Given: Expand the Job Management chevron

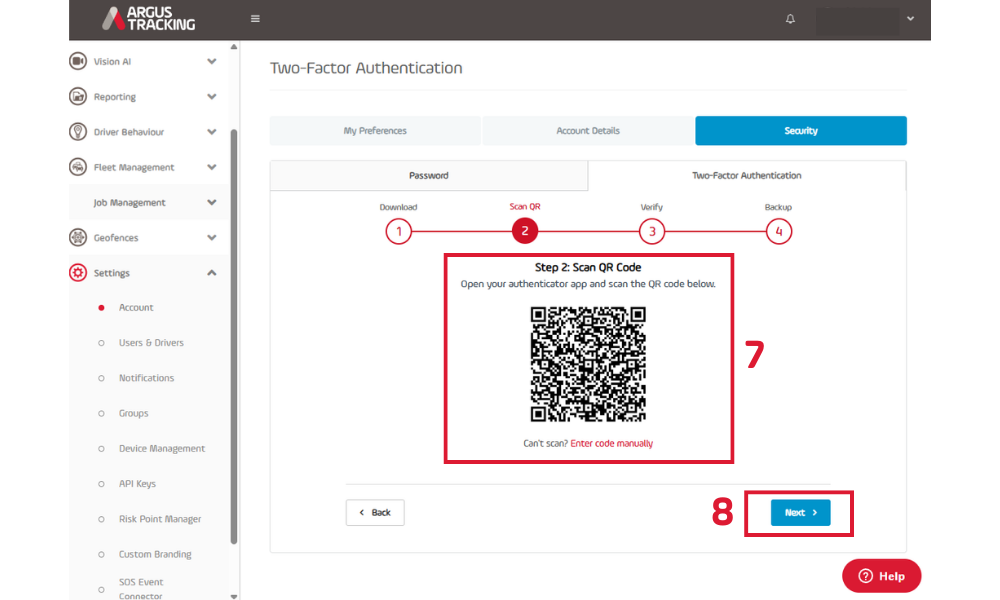Looking at the screenshot, I should (x=212, y=202).
